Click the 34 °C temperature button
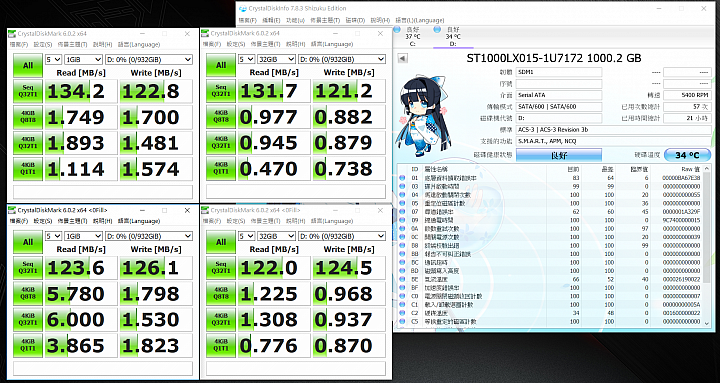Screen dimensions: 720x383 [x=687, y=155]
